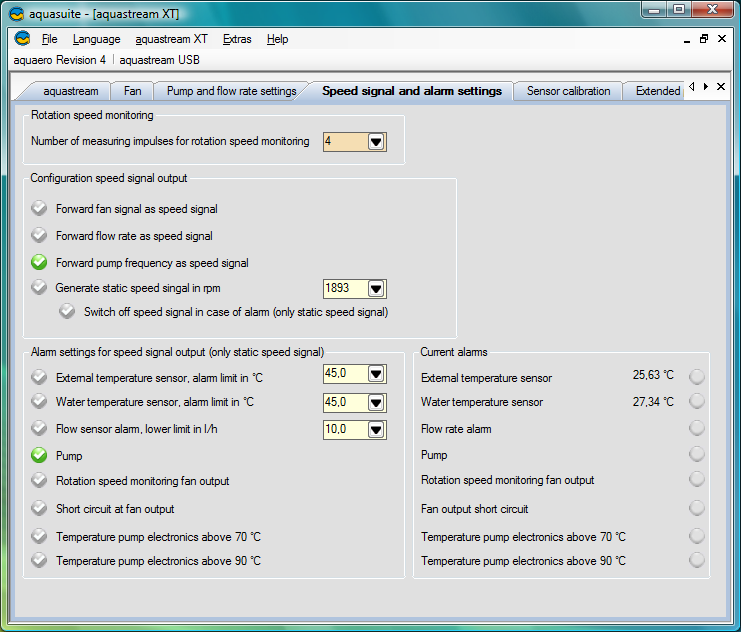Click the aquasuite title bar app icon
The image size is (741, 632).
tap(17, 14)
